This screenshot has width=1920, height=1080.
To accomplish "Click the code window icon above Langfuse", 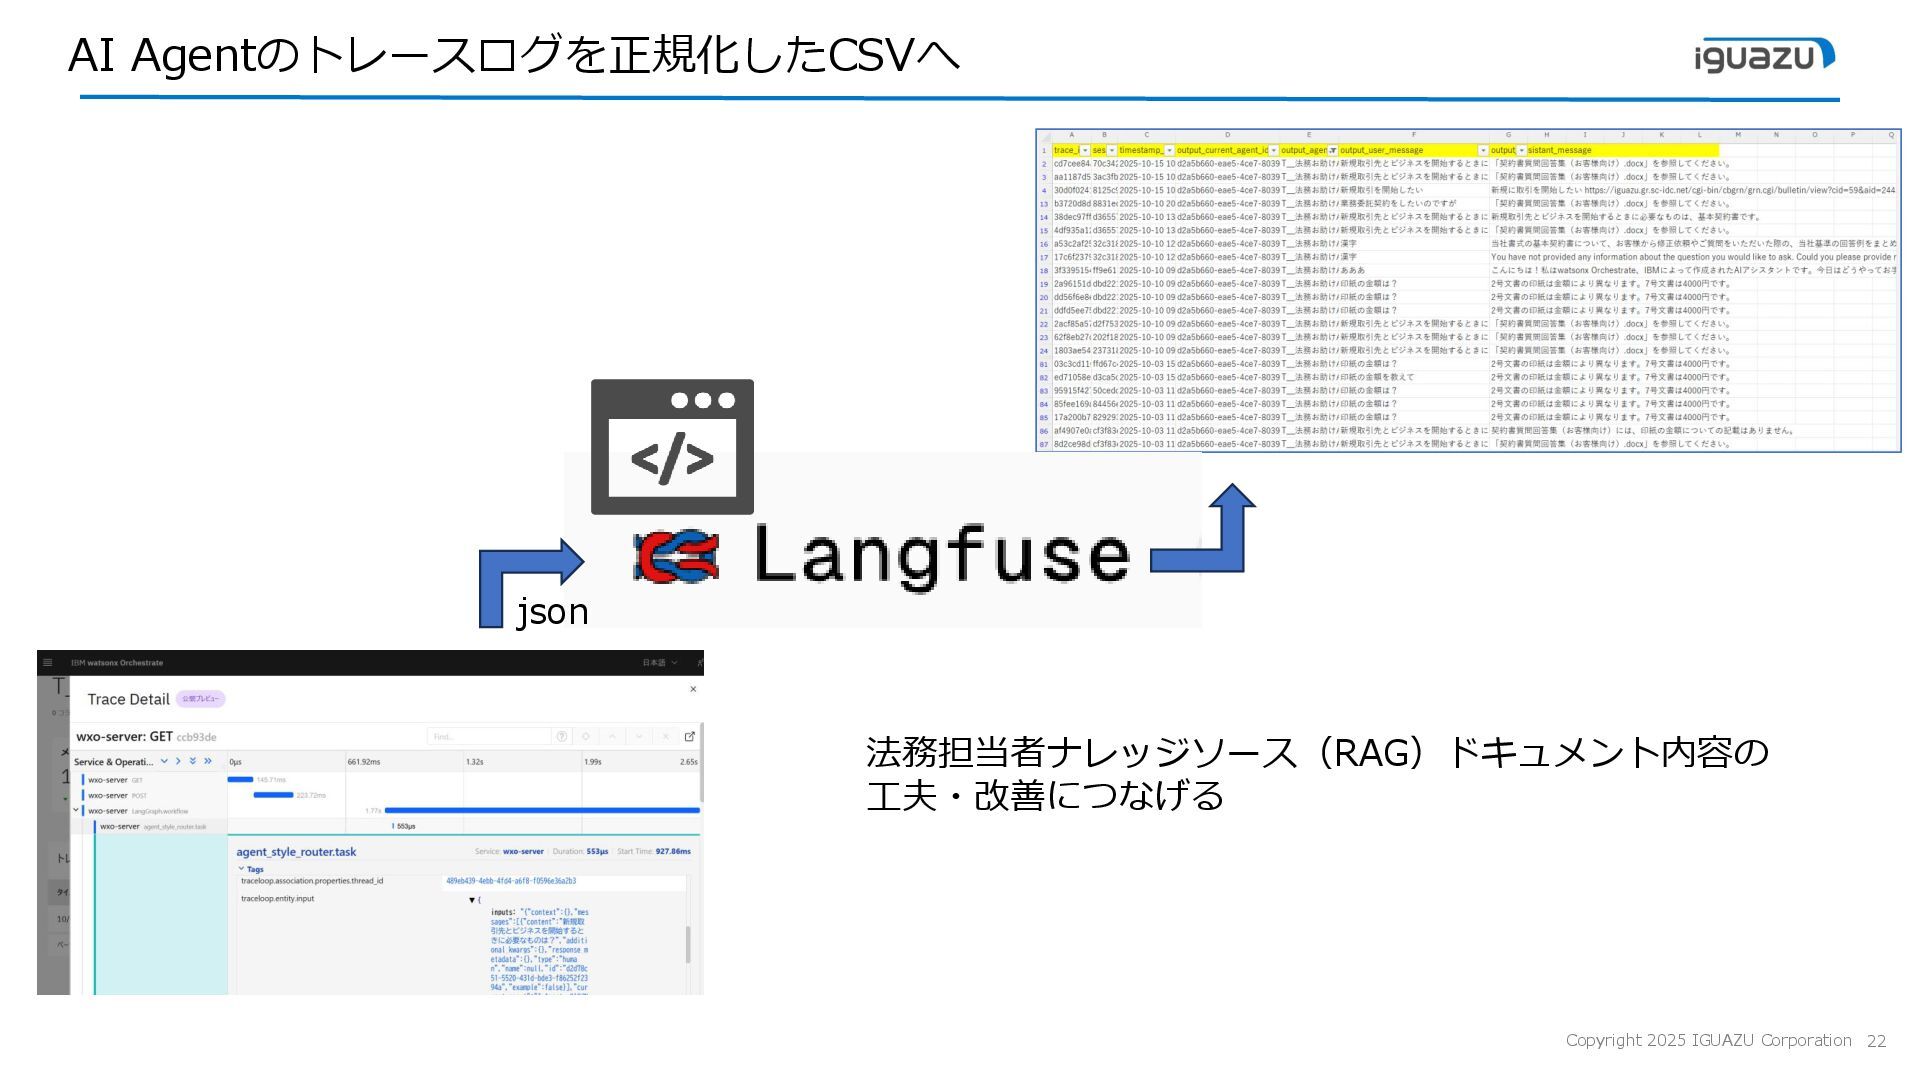I will pyautogui.click(x=672, y=447).
